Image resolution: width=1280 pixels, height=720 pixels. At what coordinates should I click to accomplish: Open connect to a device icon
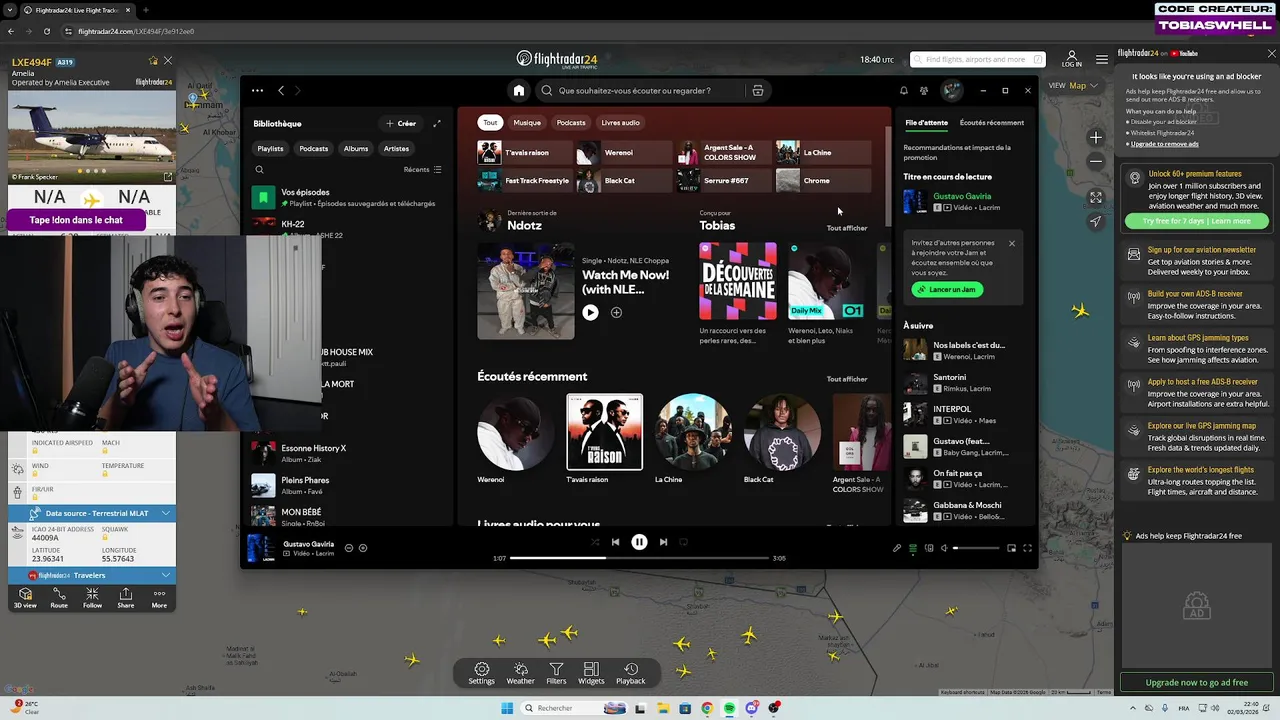[929, 548]
